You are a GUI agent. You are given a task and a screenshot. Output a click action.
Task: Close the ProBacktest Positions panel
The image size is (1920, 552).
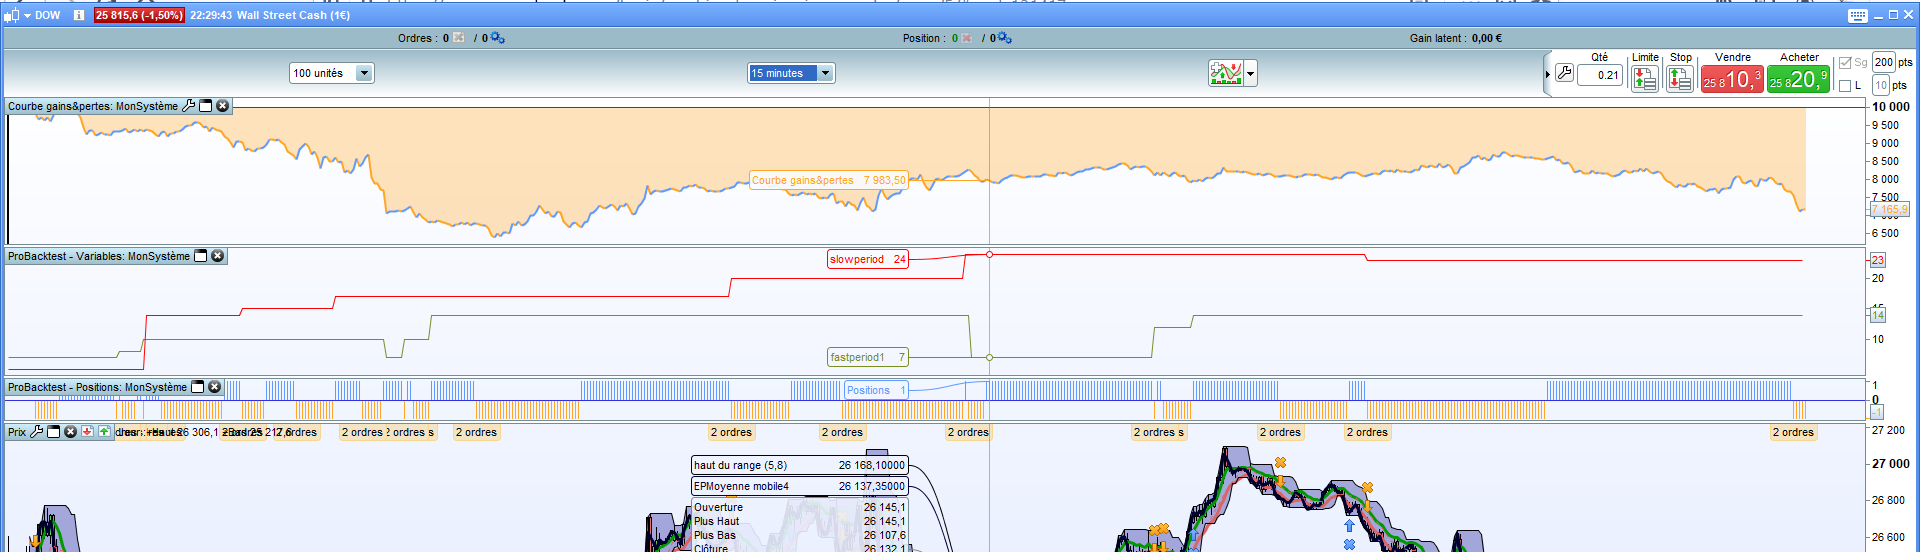[215, 387]
